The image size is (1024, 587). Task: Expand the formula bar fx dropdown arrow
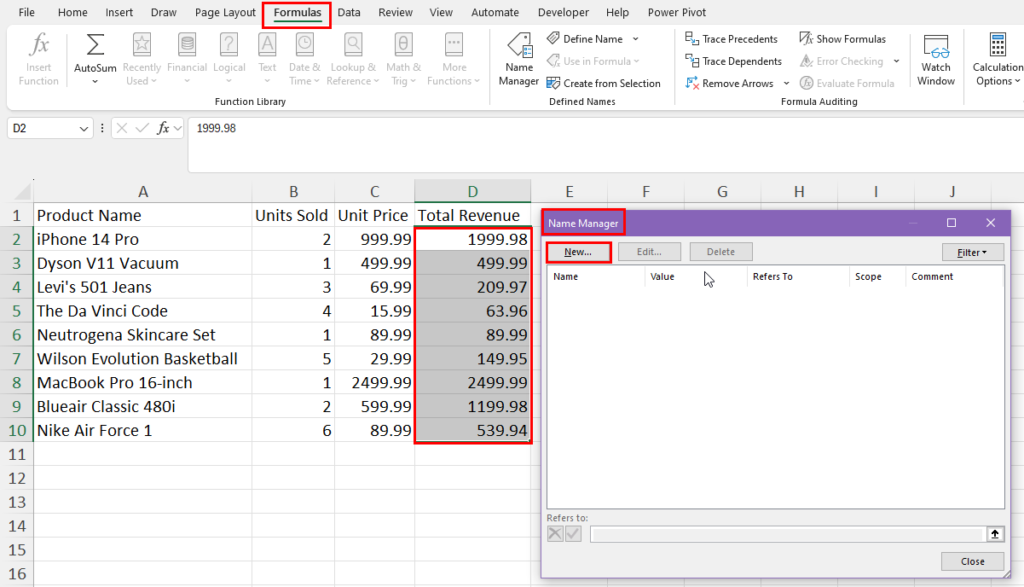point(178,129)
